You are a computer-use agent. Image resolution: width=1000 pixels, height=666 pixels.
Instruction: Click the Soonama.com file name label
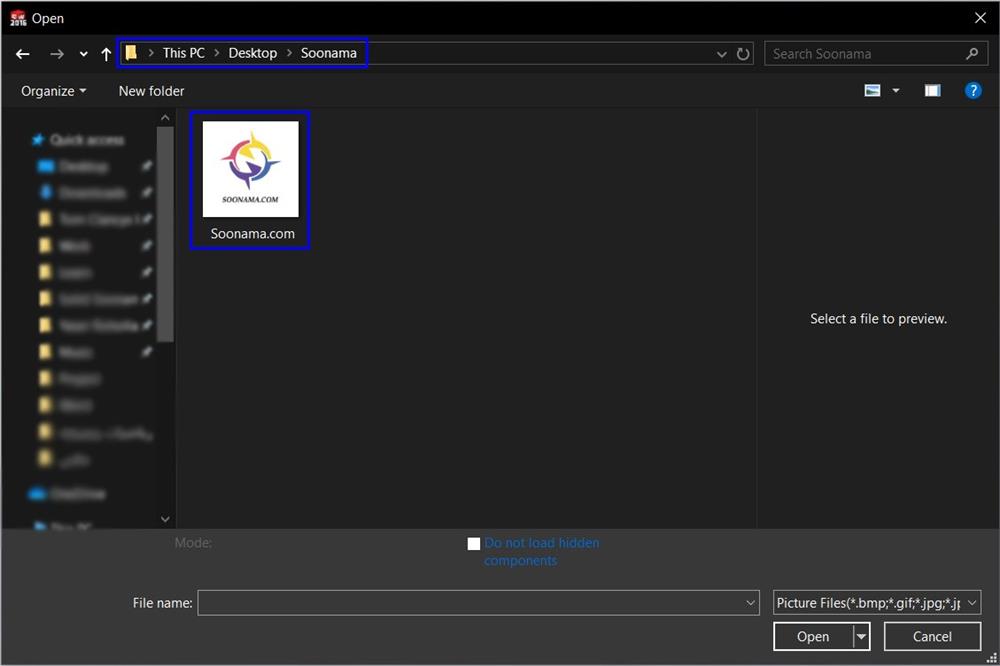[253, 233]
